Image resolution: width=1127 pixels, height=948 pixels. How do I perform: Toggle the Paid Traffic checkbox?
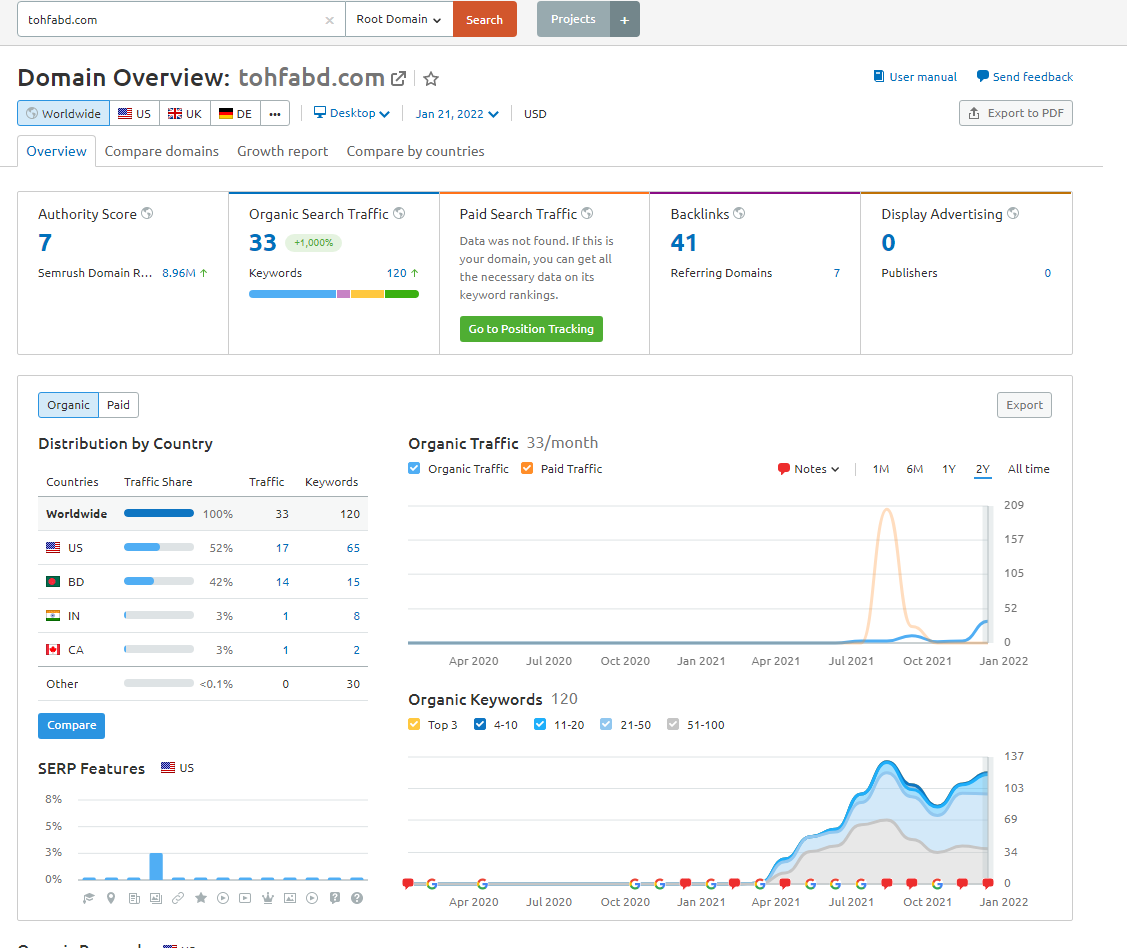[527, 469]
